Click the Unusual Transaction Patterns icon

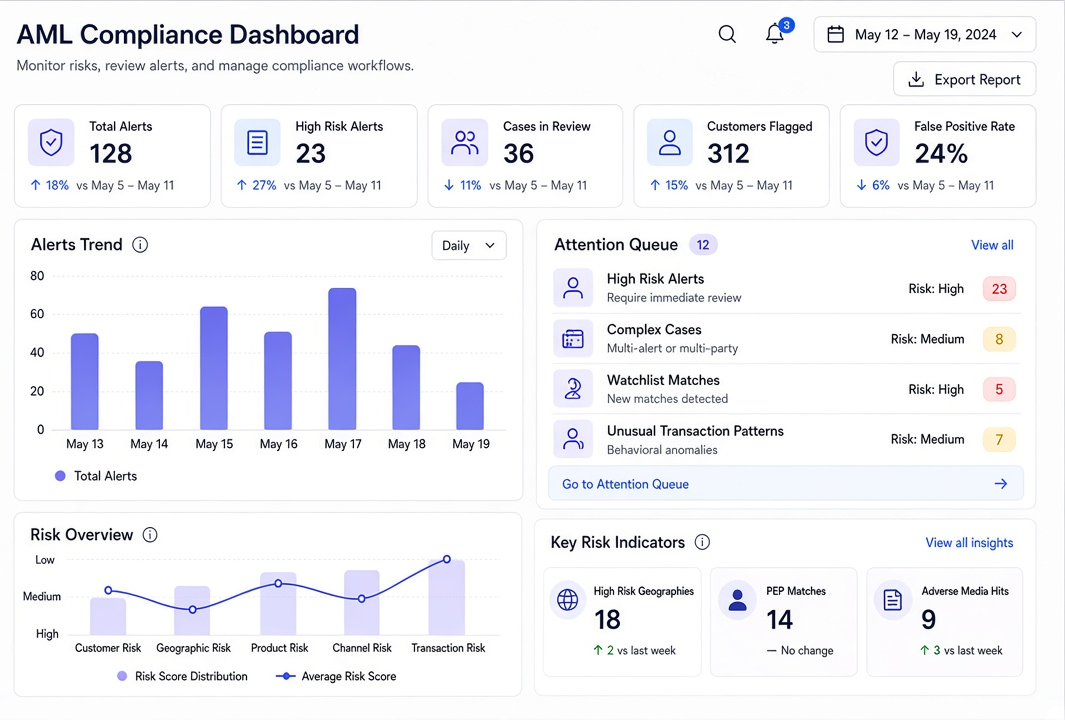[573, 439]
